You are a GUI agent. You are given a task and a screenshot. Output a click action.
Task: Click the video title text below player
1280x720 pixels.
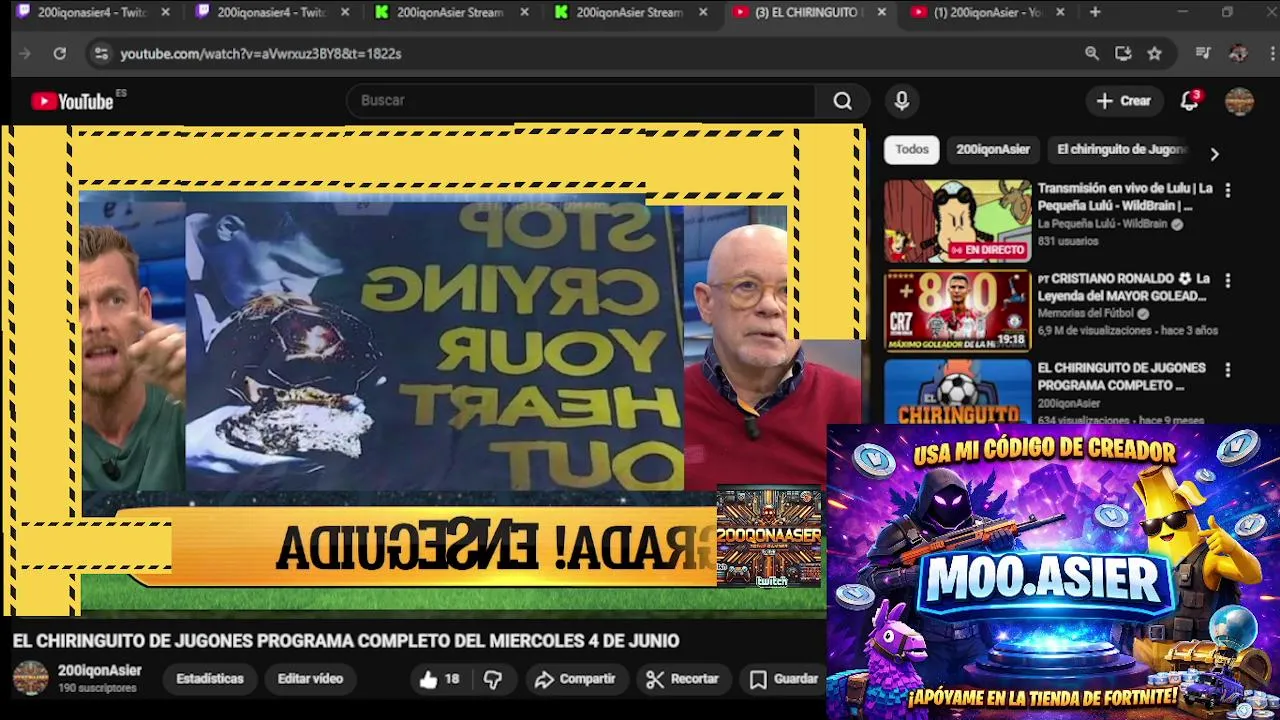(x=346, y=641)
